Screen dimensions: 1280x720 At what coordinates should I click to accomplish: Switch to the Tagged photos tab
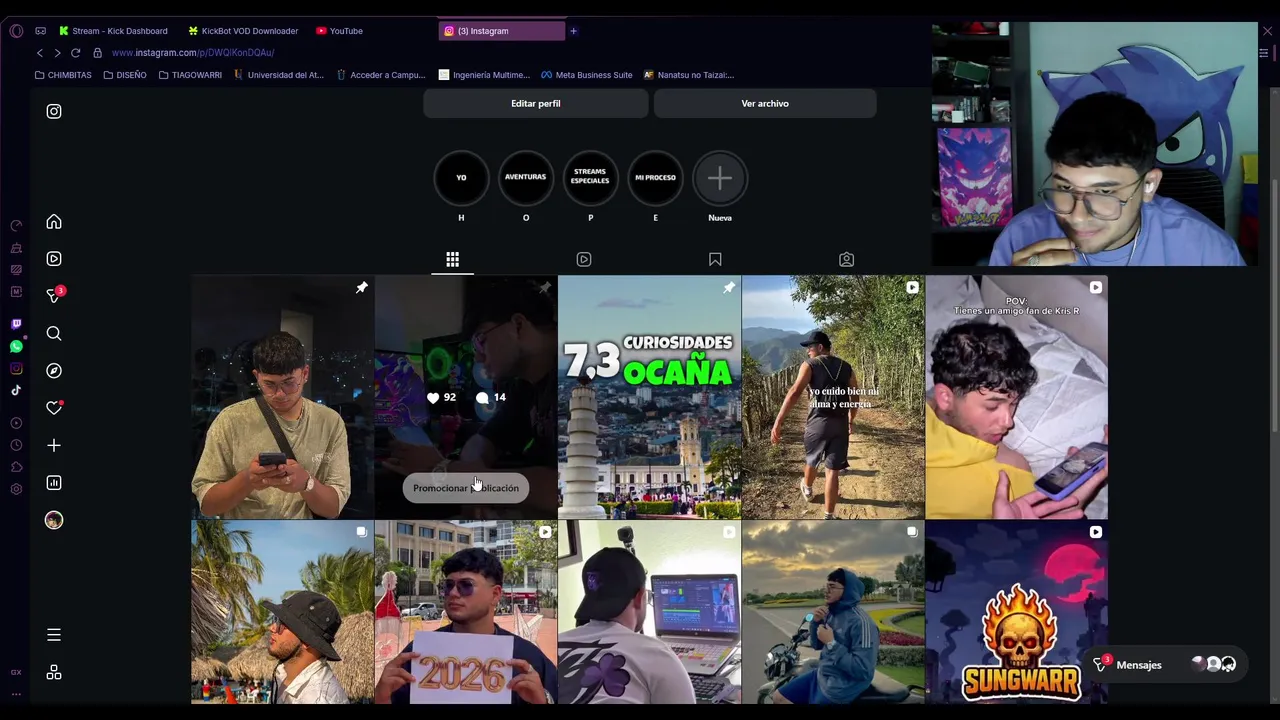(846, 260)
